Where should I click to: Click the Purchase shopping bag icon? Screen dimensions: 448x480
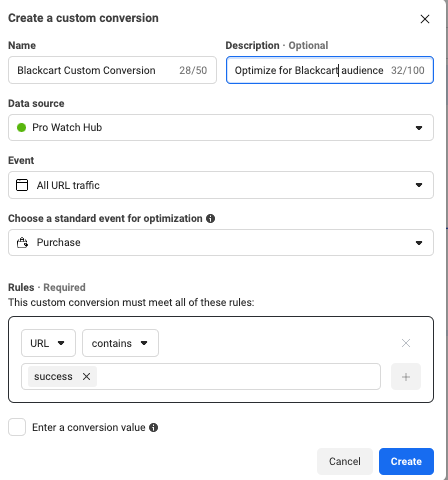pos(22,242)
